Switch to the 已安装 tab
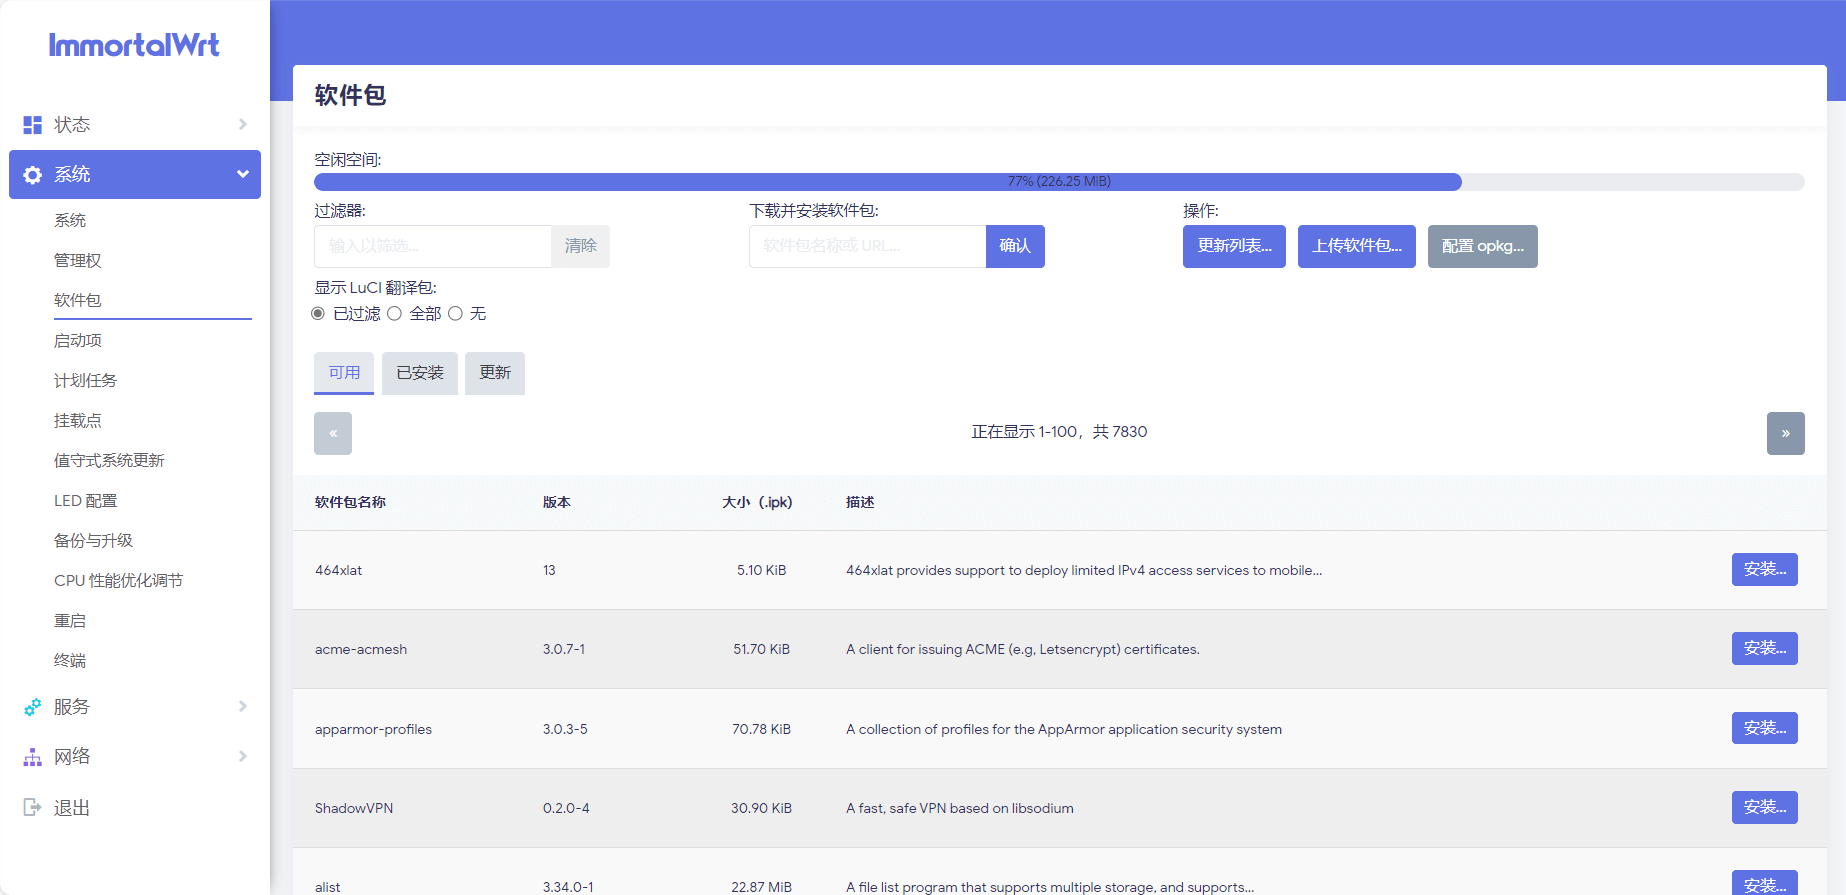Screen dimensions: 1846x895 tap(420, 373)
